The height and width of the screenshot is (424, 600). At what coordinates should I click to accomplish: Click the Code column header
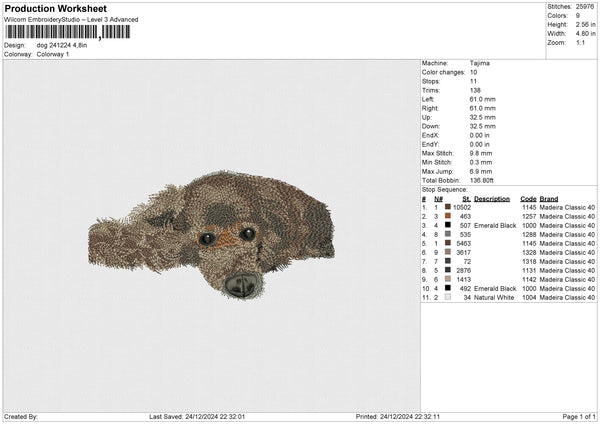(x=529, y=198)
